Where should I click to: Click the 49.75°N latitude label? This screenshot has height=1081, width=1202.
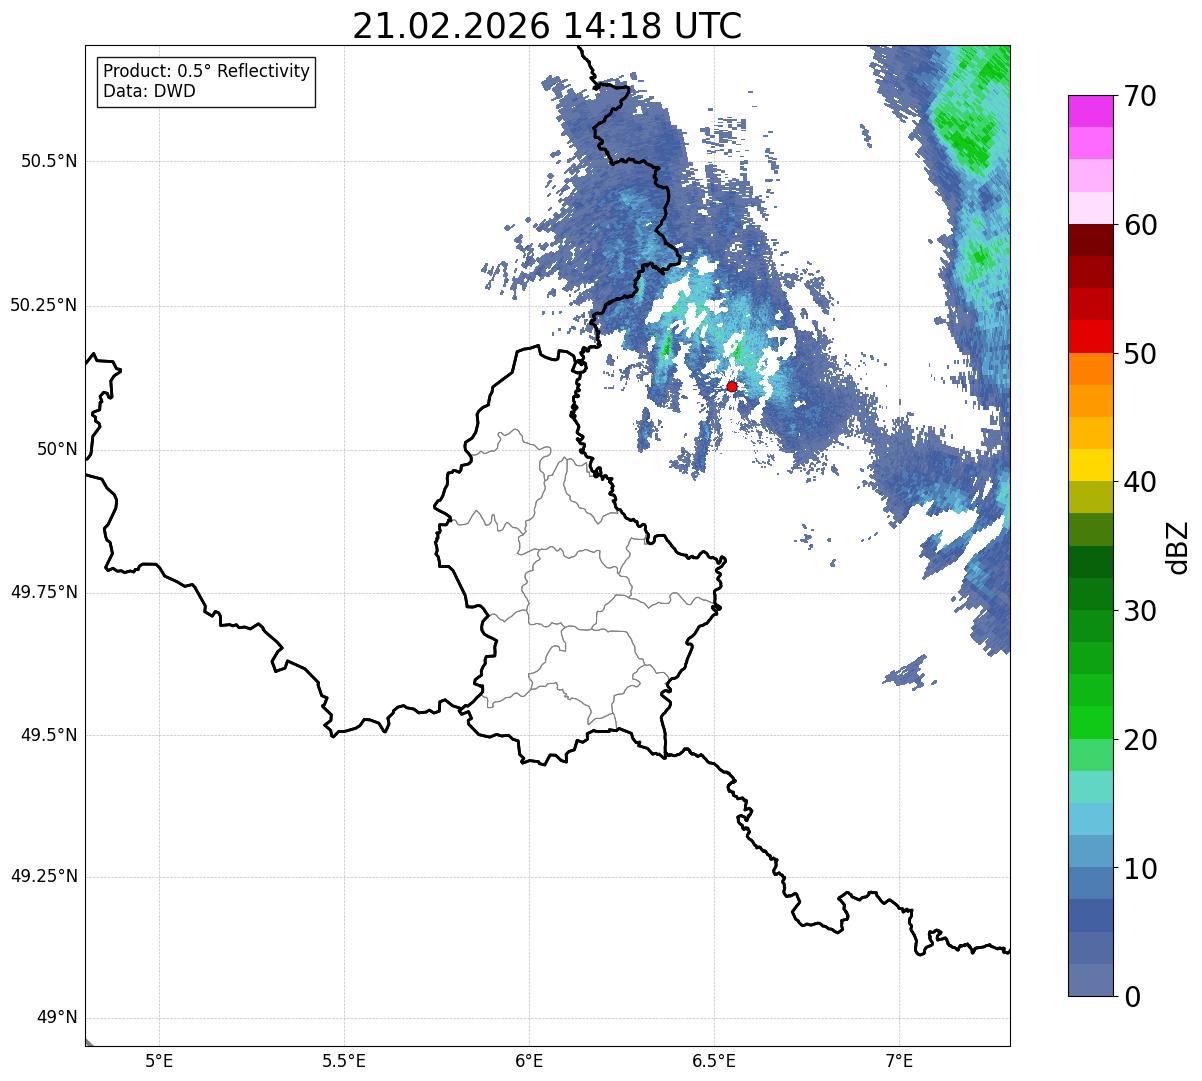43,592
